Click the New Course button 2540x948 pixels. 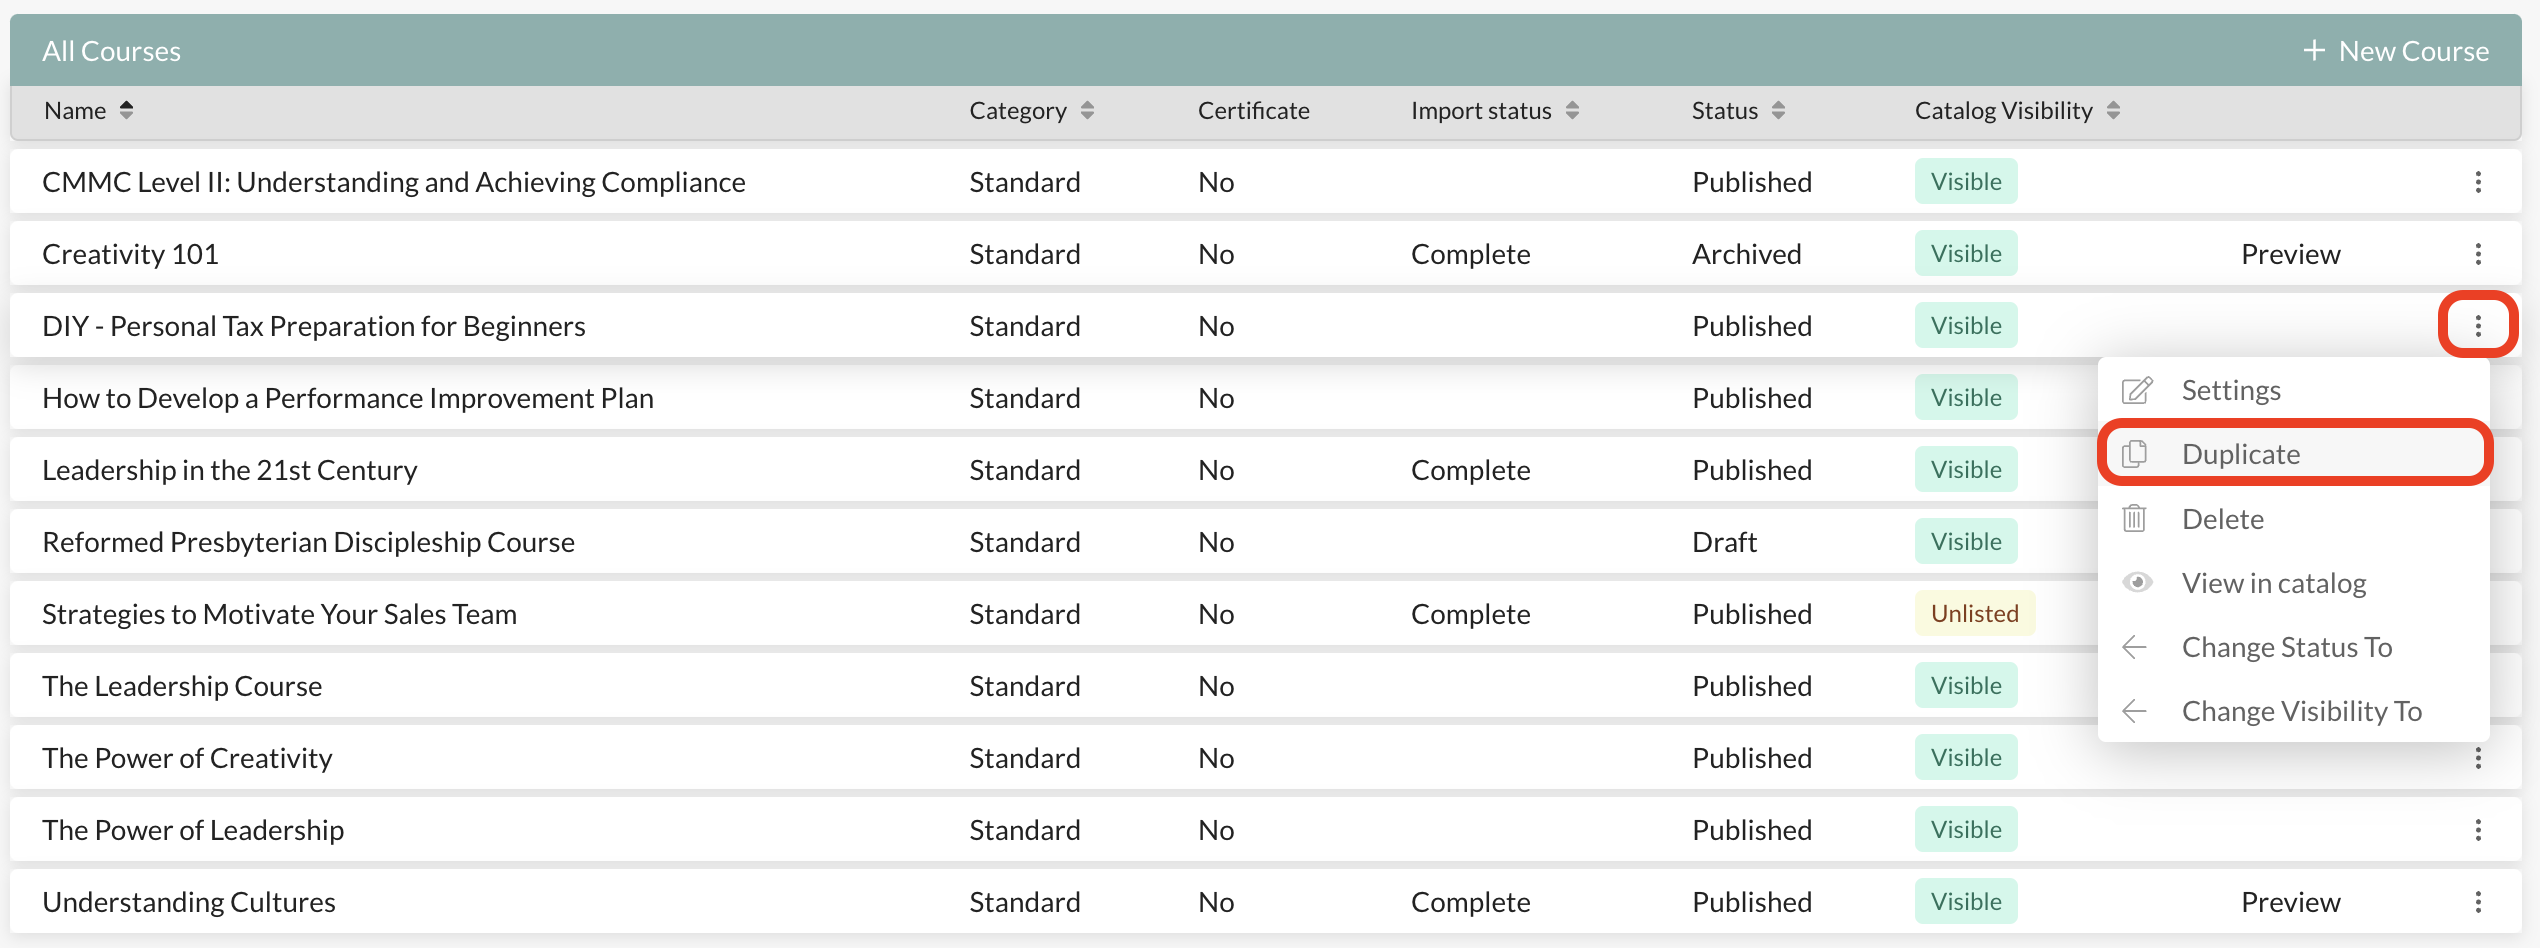pyautogui.click(x=2396, y=50)
